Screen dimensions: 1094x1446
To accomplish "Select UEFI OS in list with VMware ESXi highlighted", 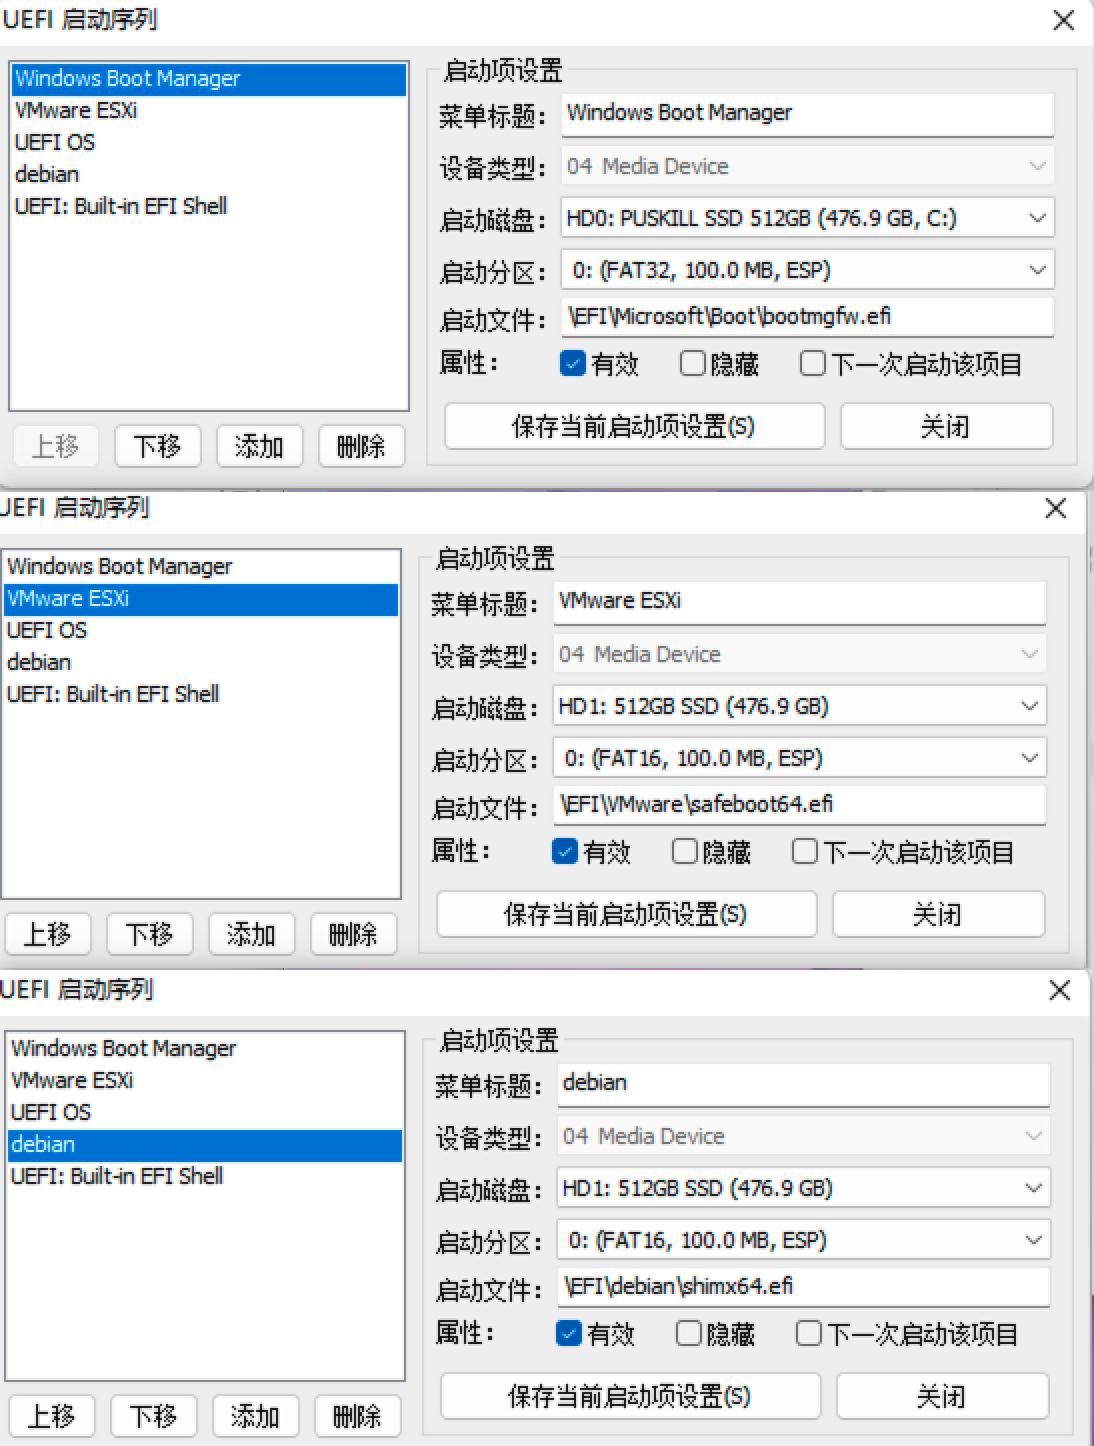I will tap(47, 630).
